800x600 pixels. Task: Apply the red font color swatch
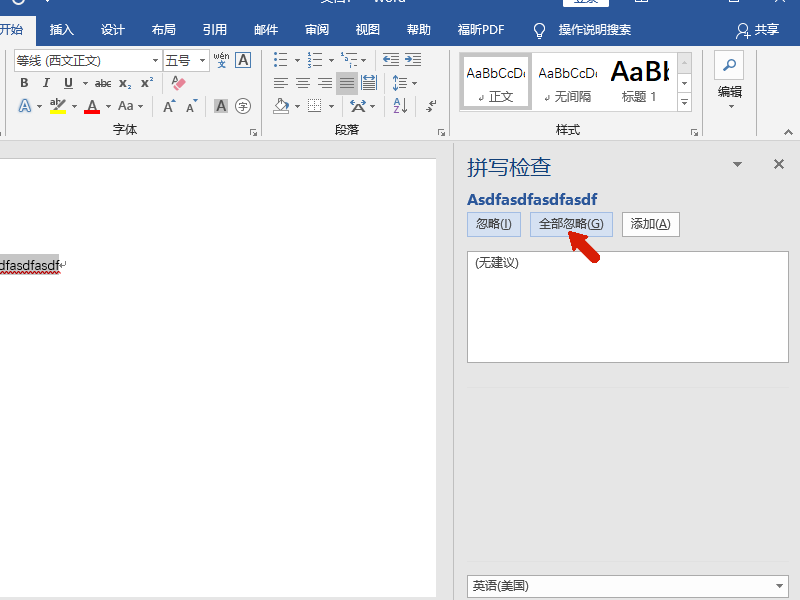(92, 106)
